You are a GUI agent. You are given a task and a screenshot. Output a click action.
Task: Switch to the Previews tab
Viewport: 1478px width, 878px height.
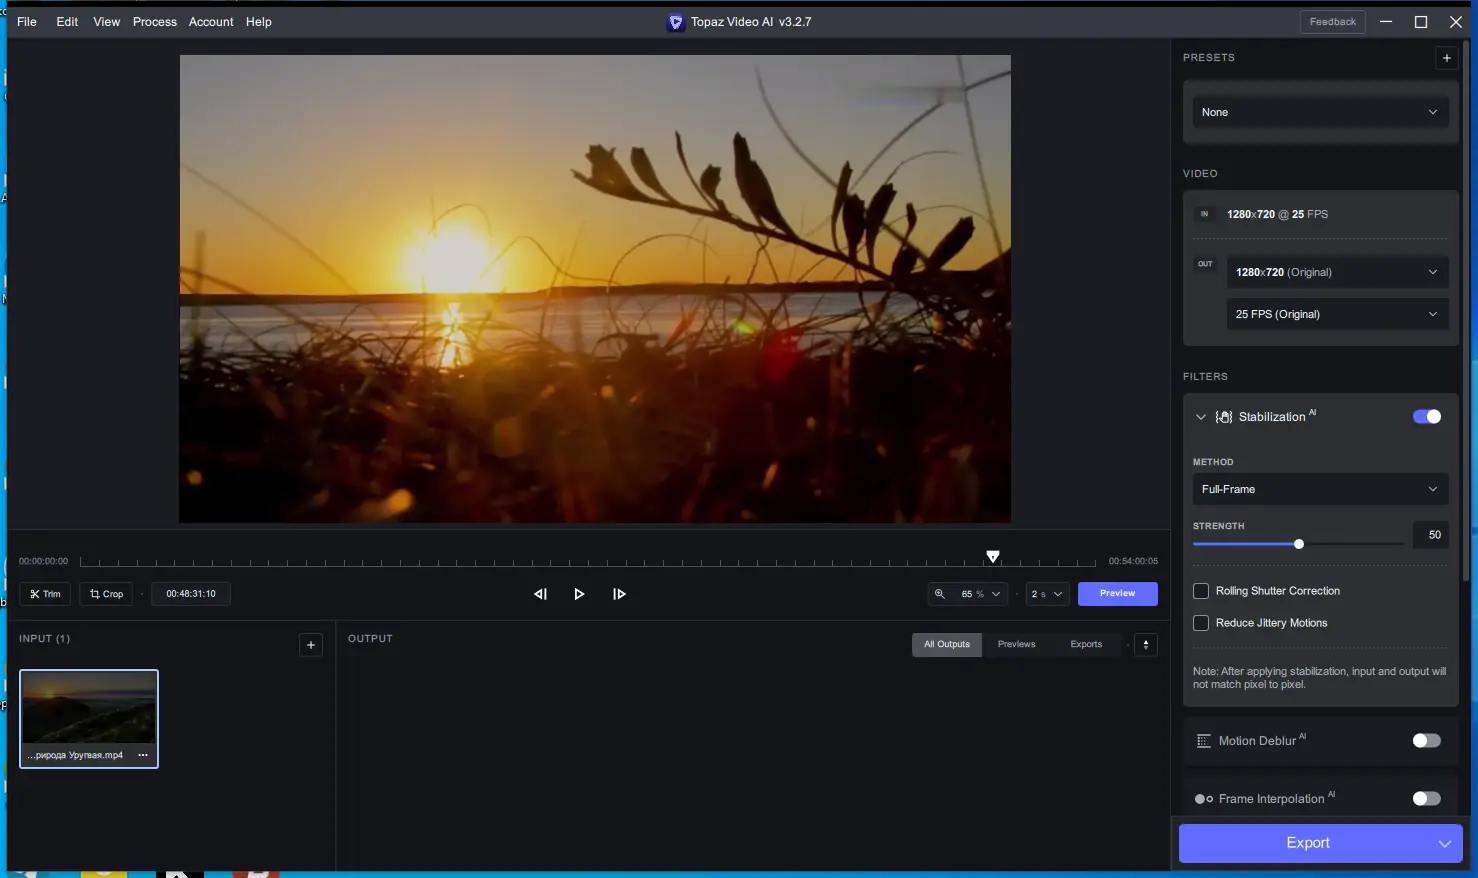pyautogui.click(x=1016, y=645)
